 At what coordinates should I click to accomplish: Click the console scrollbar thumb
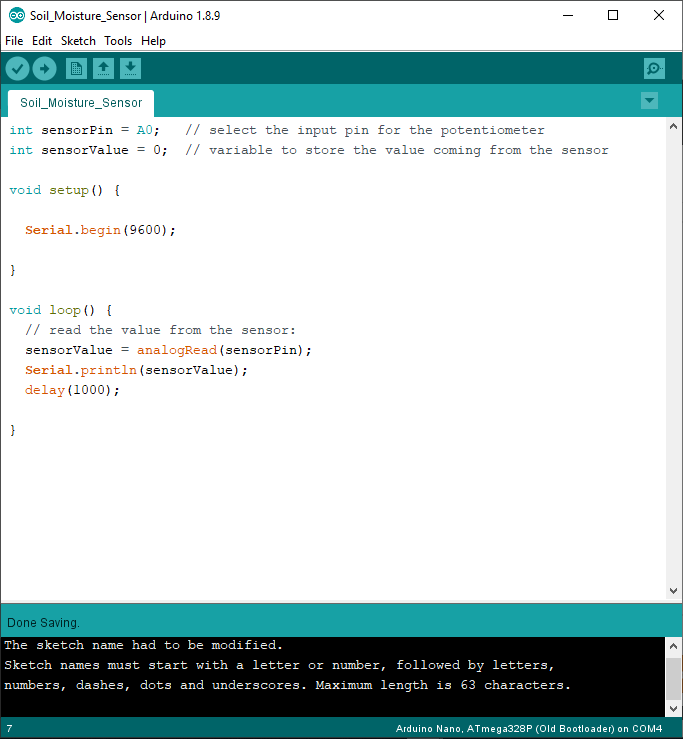click(x=673, y=679)
